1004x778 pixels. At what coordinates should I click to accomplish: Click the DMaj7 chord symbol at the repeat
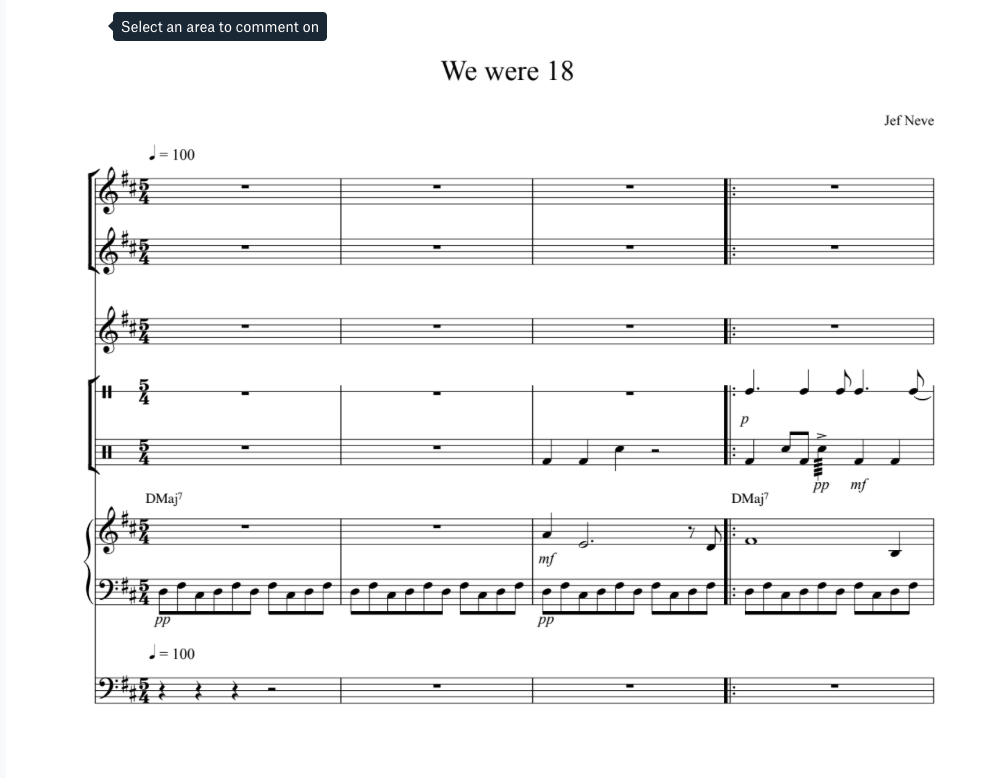pyautogui.click(x=749, y=498)
